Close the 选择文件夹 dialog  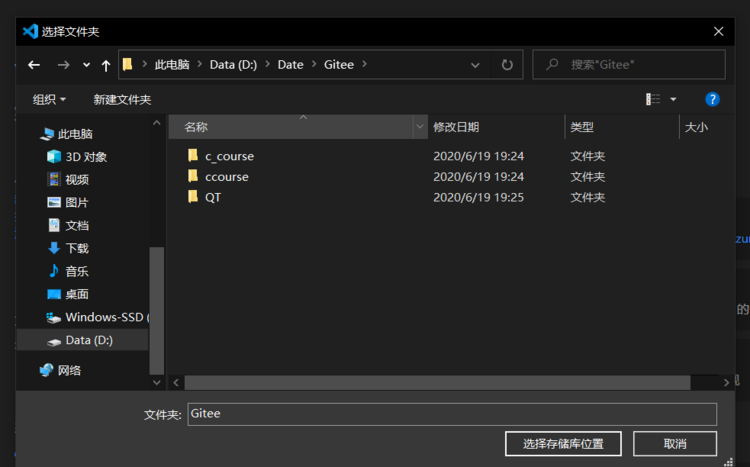[718, 32]
